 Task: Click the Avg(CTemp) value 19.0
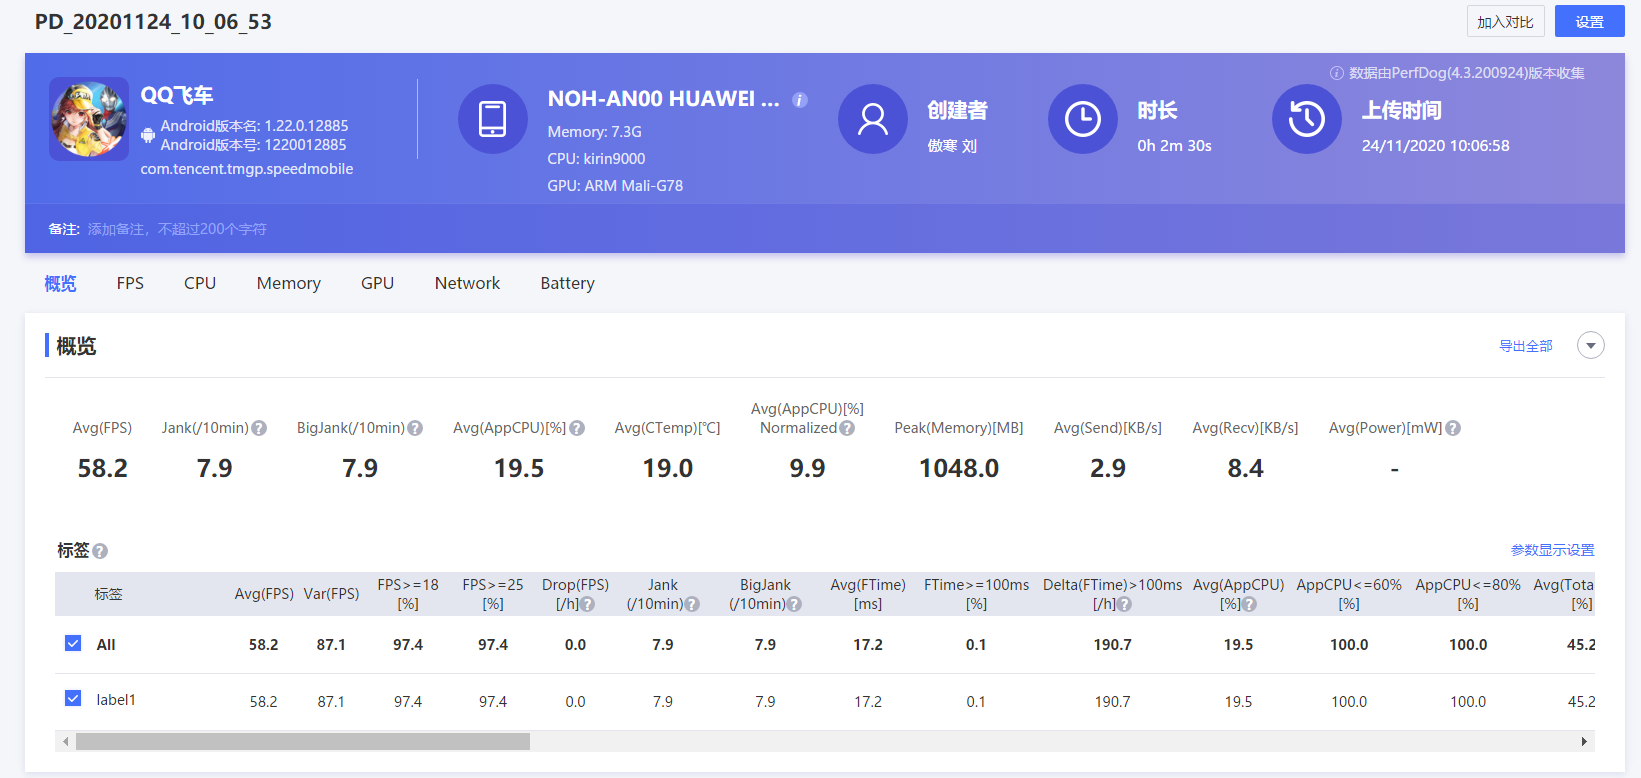668,468
